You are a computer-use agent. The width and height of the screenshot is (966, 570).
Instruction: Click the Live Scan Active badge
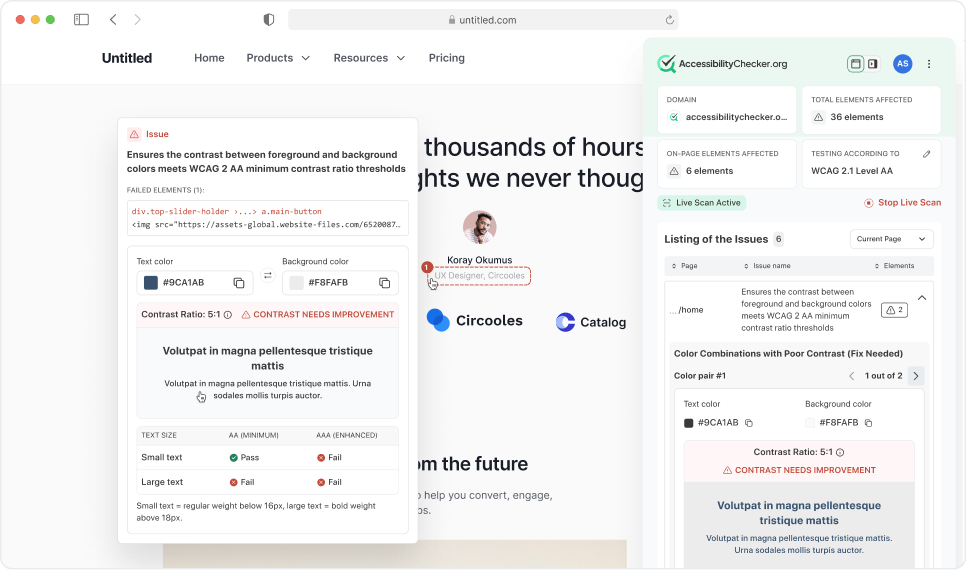[x=702, y=203]
